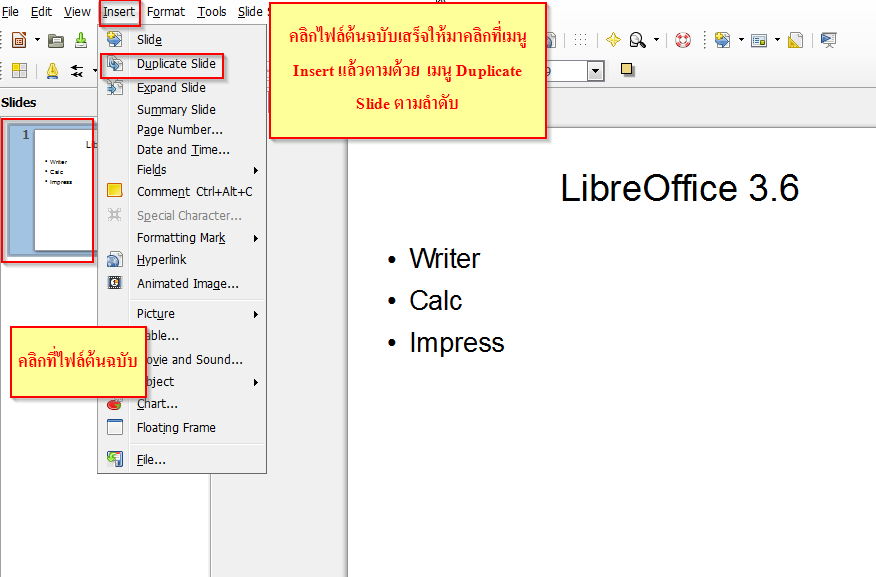
Task: Choose Page Number... menu entry
Action: (182, 130)
